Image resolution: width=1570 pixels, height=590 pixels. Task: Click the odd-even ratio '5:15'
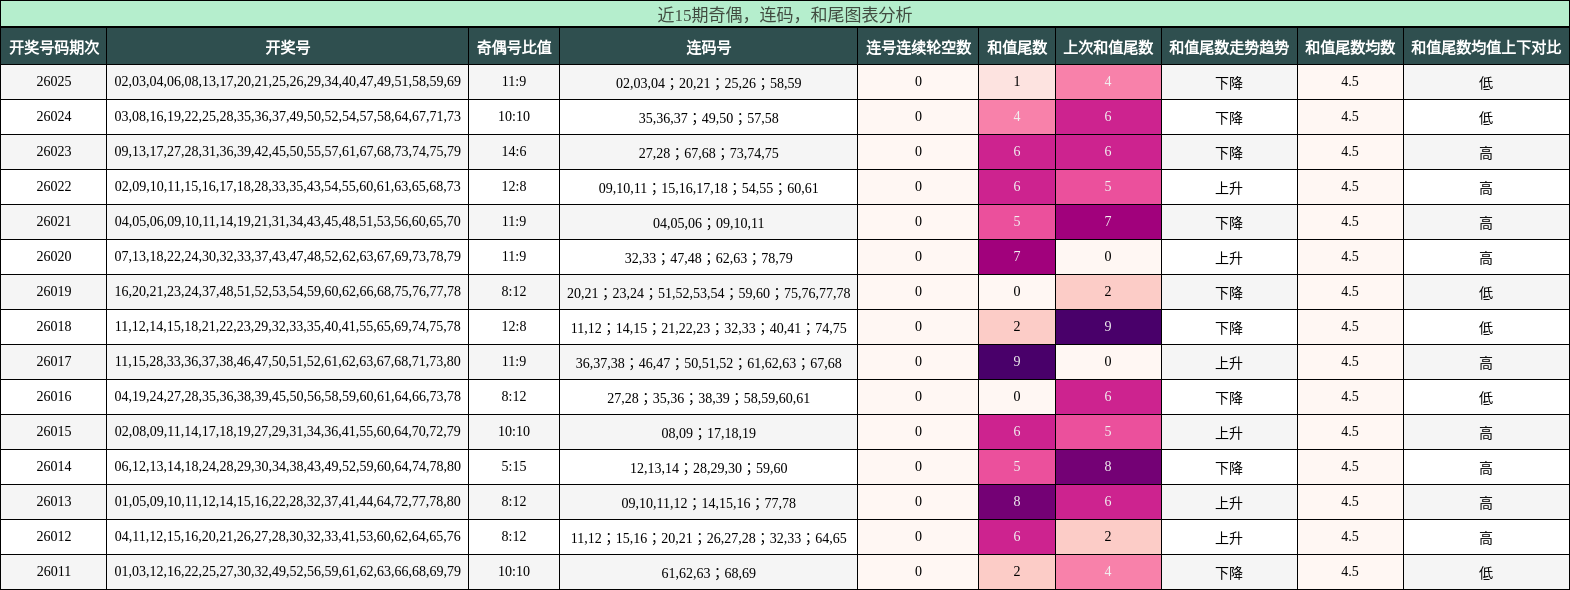(514, 467)
